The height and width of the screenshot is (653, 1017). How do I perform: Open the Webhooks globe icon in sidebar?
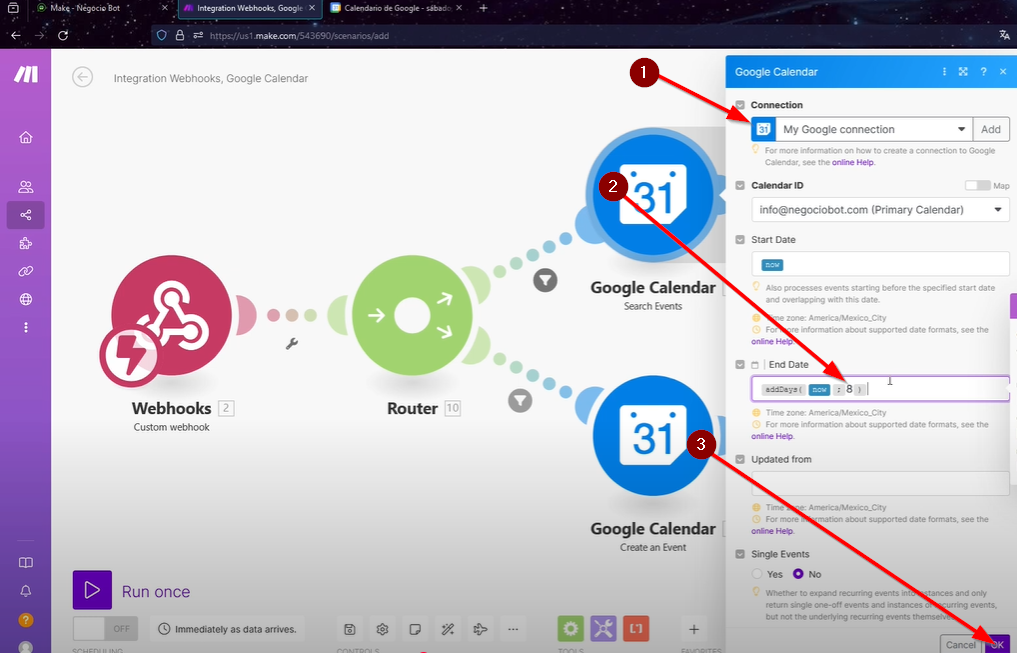26,300
